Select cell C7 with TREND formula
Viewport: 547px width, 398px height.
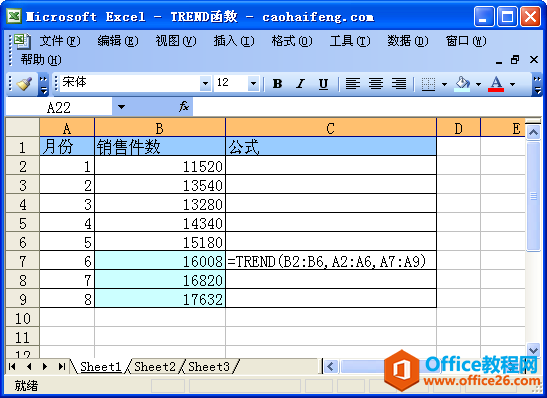331,260
